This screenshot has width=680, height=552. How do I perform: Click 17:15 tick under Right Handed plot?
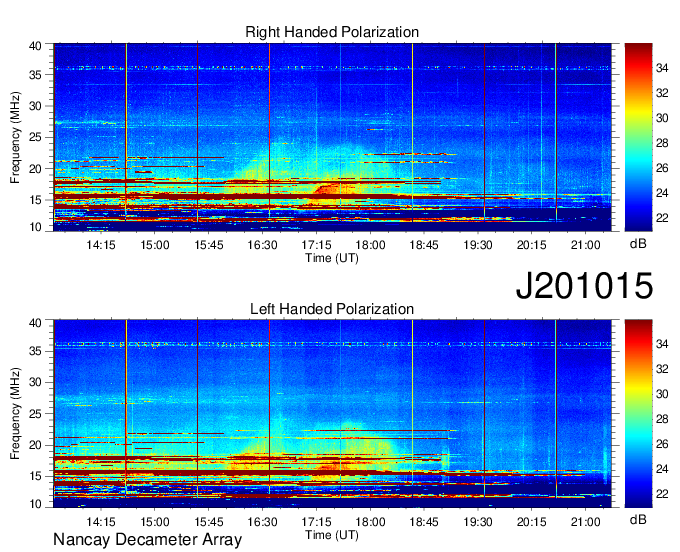tap(316, 245)
